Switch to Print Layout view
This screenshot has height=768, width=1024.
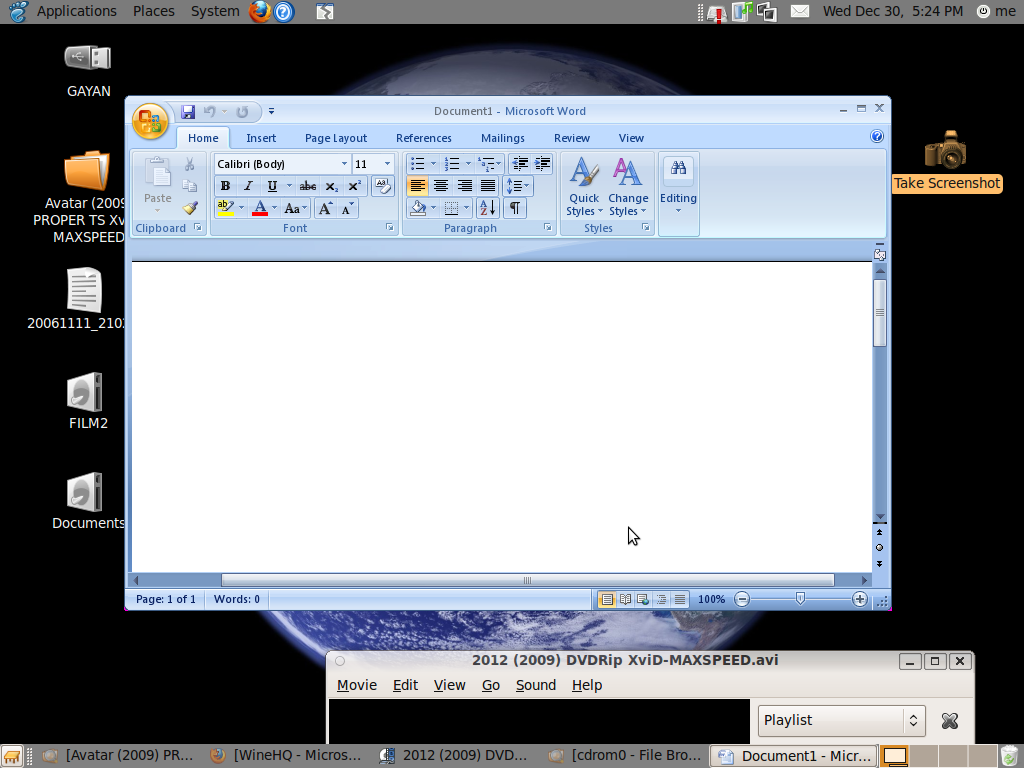[x=607, y=600]
